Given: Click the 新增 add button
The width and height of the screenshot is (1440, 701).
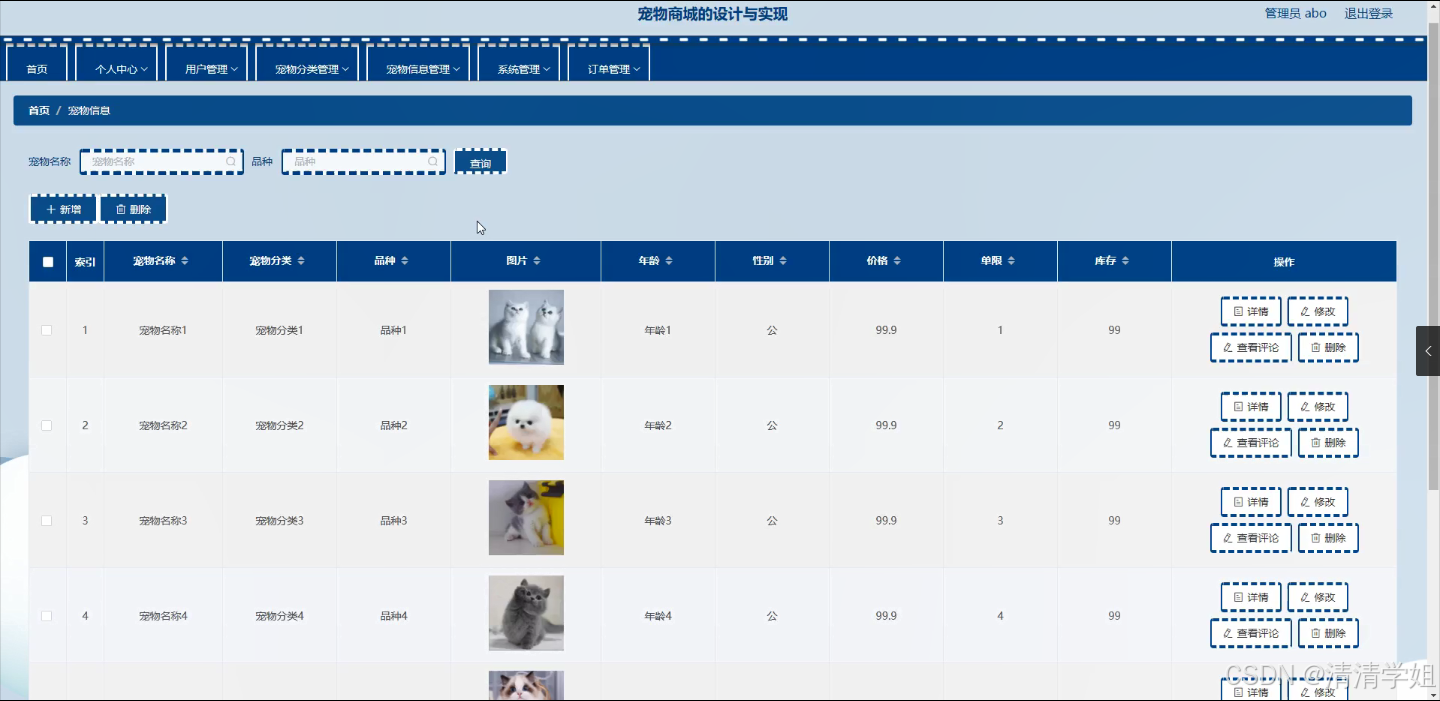Looking at the screenshot, I should [63, 209].
